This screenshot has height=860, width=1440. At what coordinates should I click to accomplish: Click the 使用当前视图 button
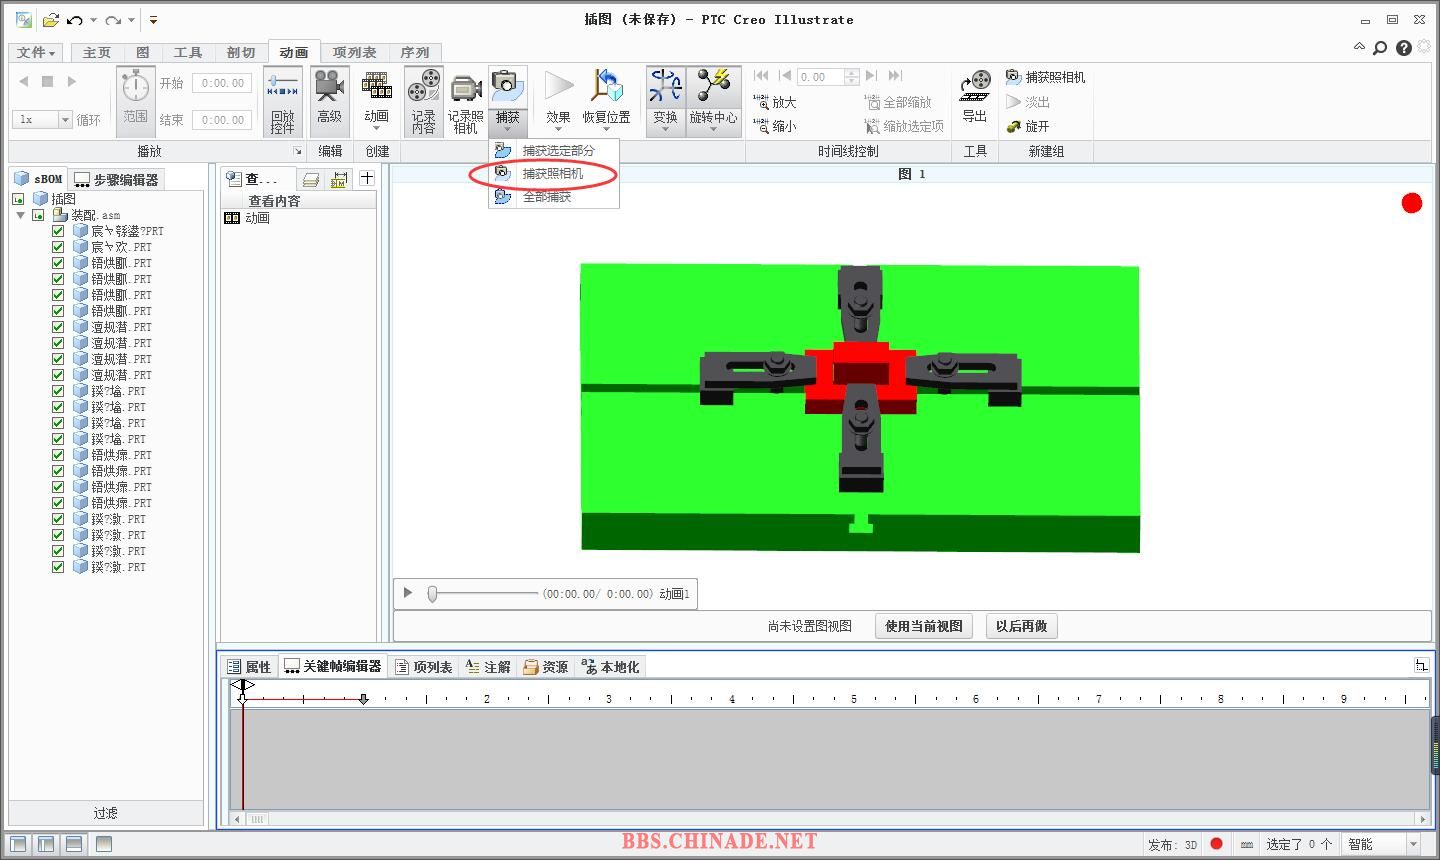(x=924, y=626)
